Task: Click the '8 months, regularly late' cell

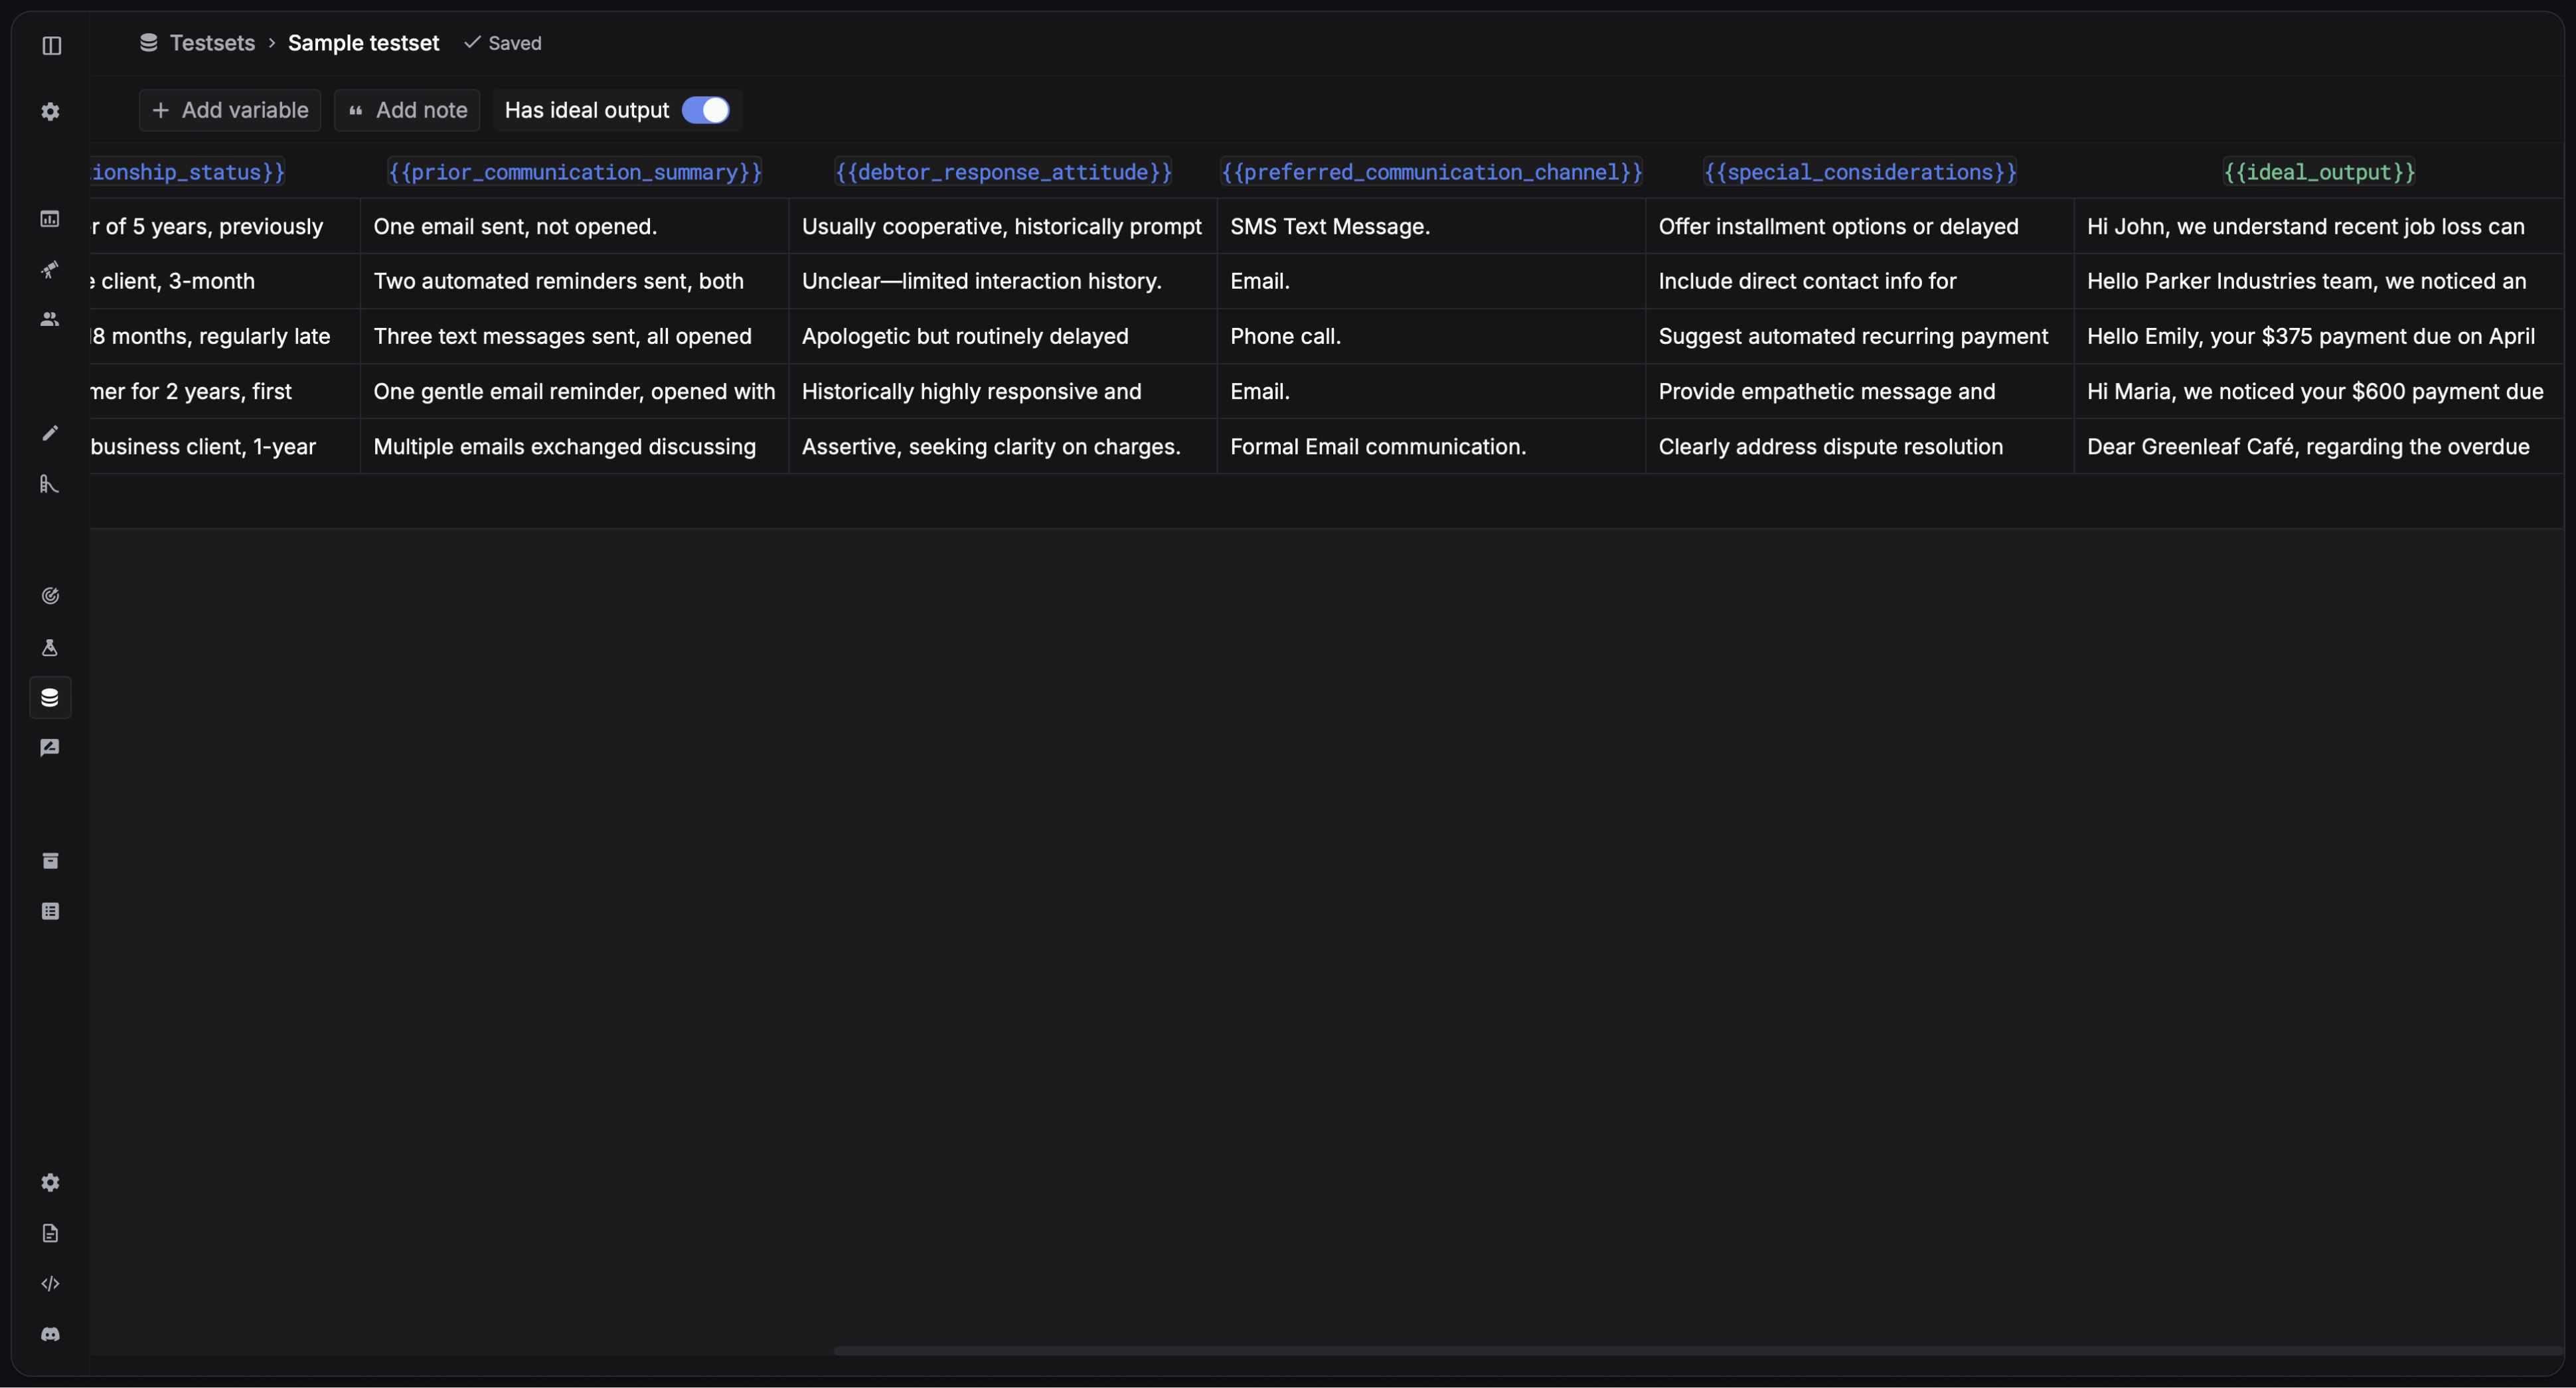Action: tap(225, 336)
